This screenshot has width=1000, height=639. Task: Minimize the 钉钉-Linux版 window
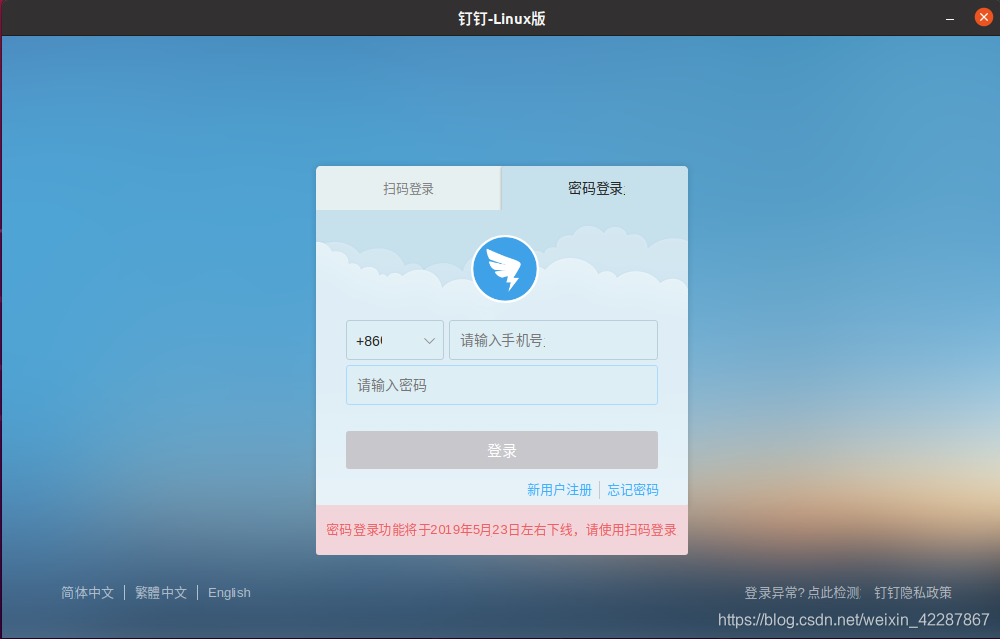pyautogui.click(x=950, y=18)
